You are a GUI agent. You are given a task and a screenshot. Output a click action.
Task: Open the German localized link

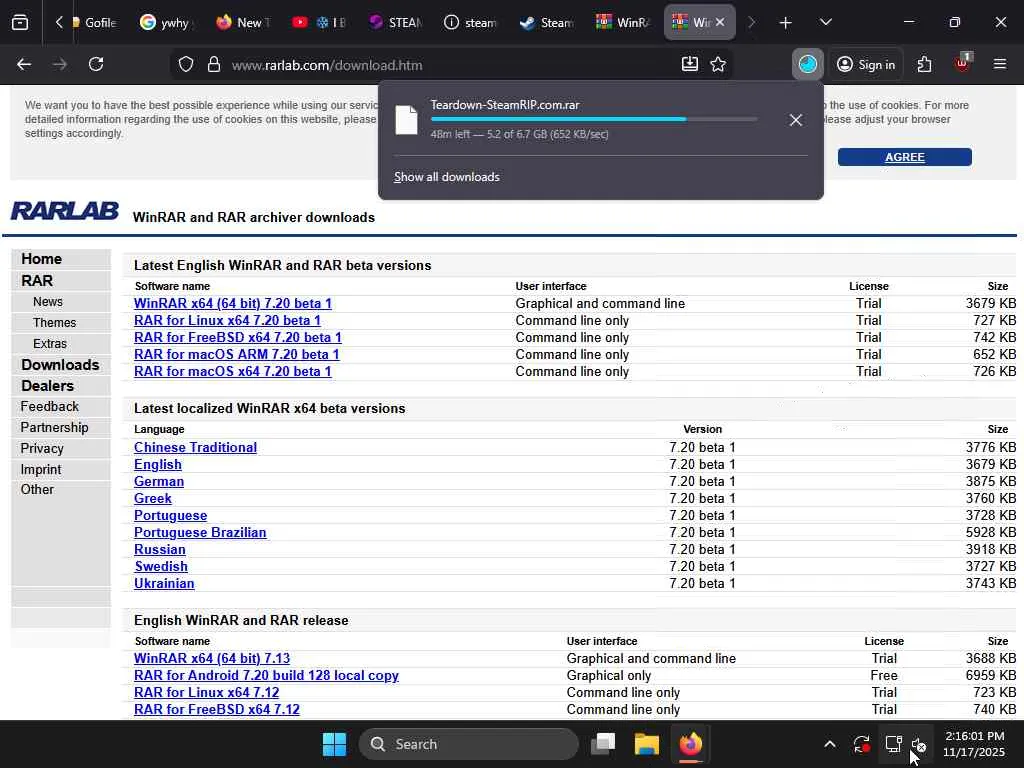coord(159,482)
